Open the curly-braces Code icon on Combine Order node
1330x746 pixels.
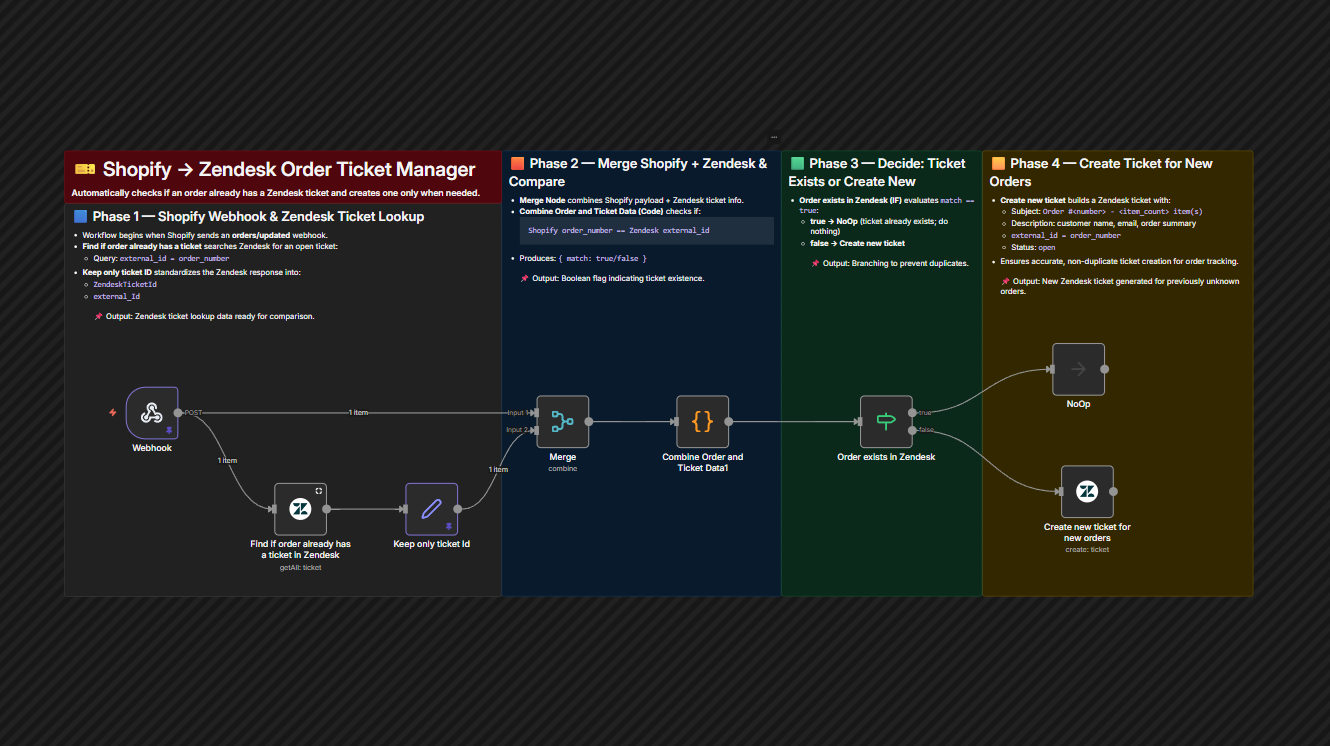point(702,420)
